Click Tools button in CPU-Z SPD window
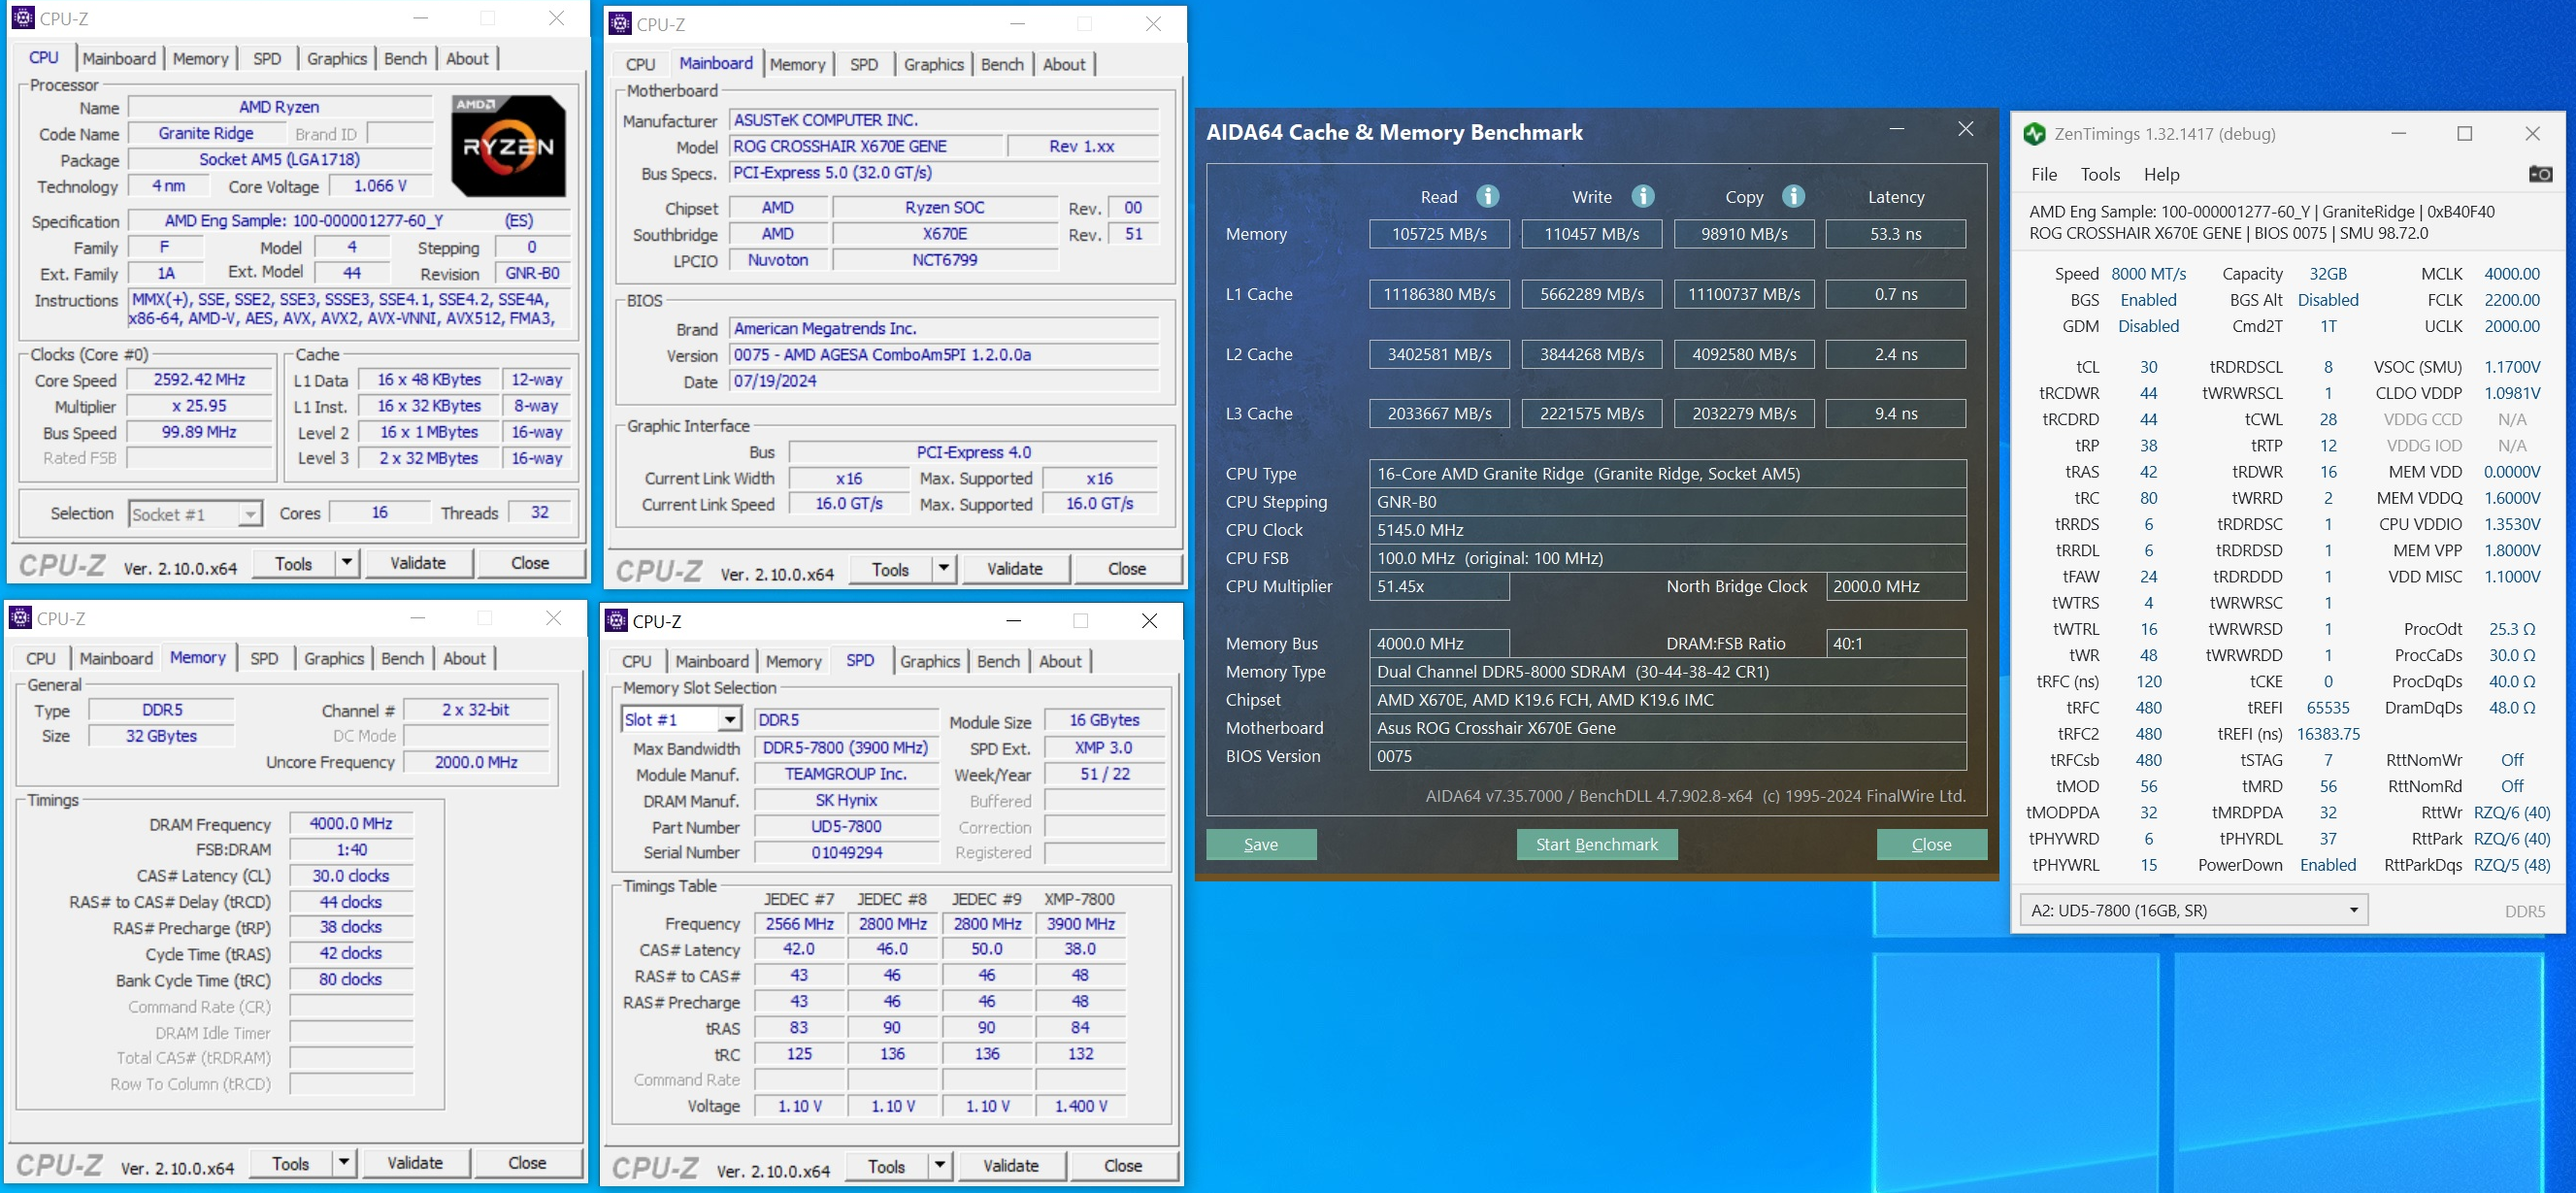The image size is (2576, 1193). (886, 1165)
